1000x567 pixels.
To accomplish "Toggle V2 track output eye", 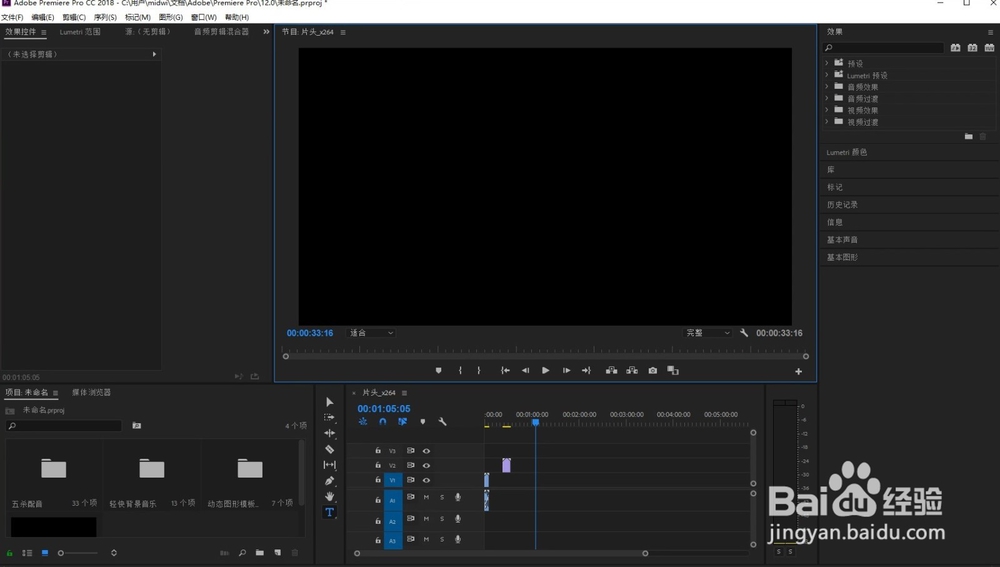I will (426, 466).
